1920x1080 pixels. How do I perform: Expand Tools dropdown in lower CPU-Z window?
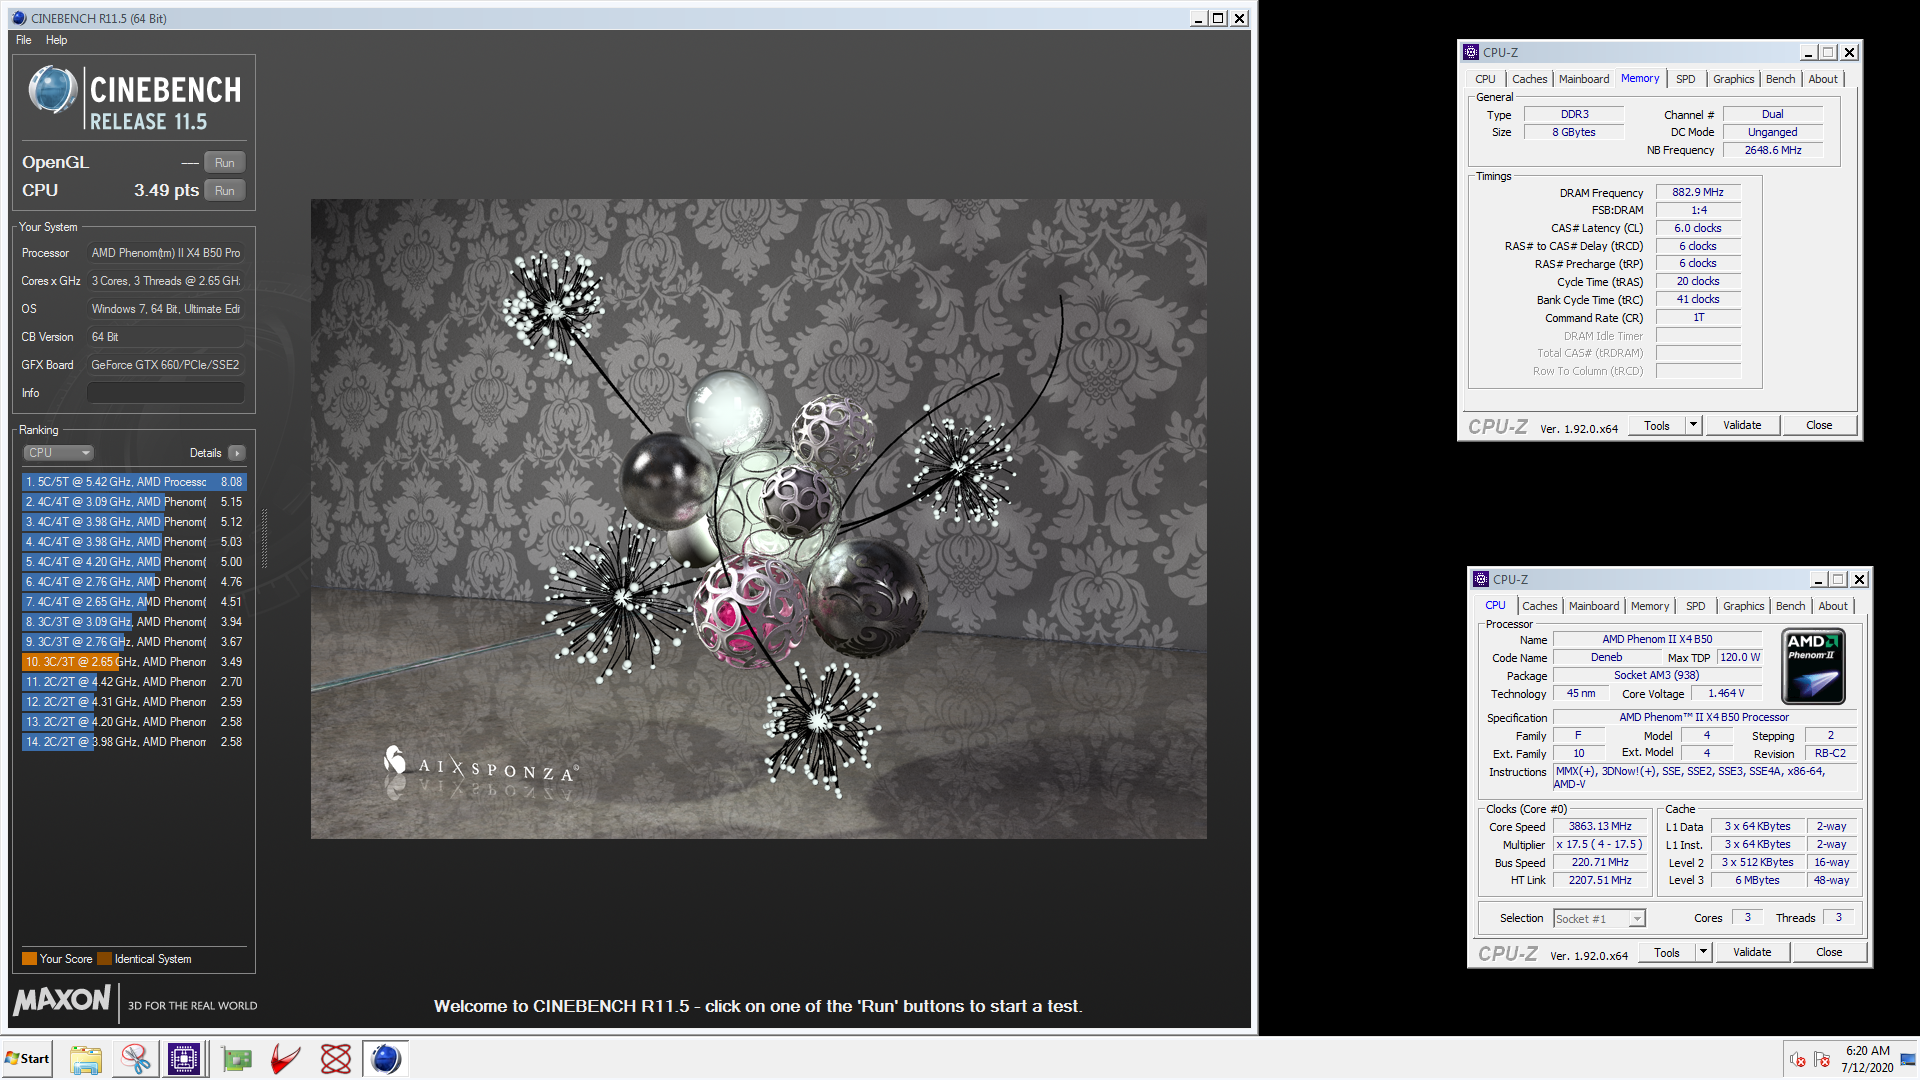1703,952
